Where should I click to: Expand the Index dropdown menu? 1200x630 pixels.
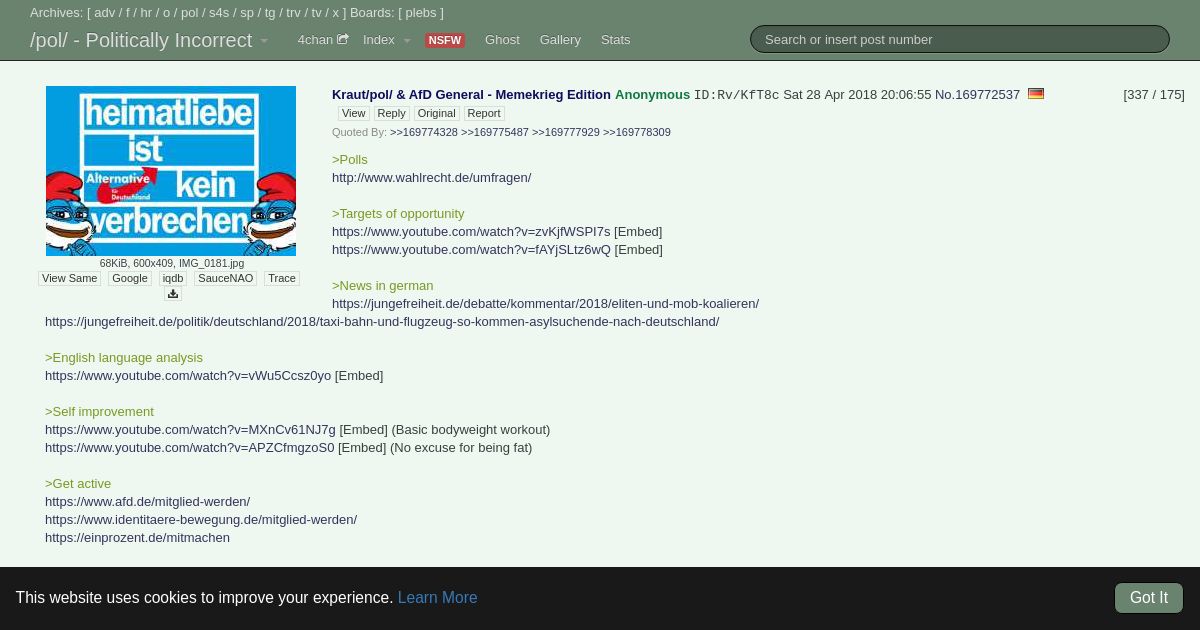(387, 40)
